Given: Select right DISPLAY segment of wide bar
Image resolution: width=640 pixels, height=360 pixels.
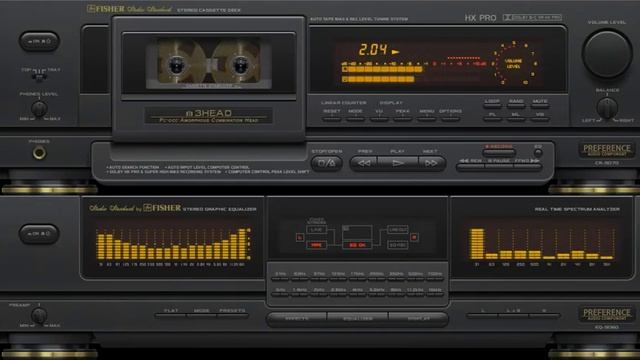Looking at the screenshot, I should point(418,319).
